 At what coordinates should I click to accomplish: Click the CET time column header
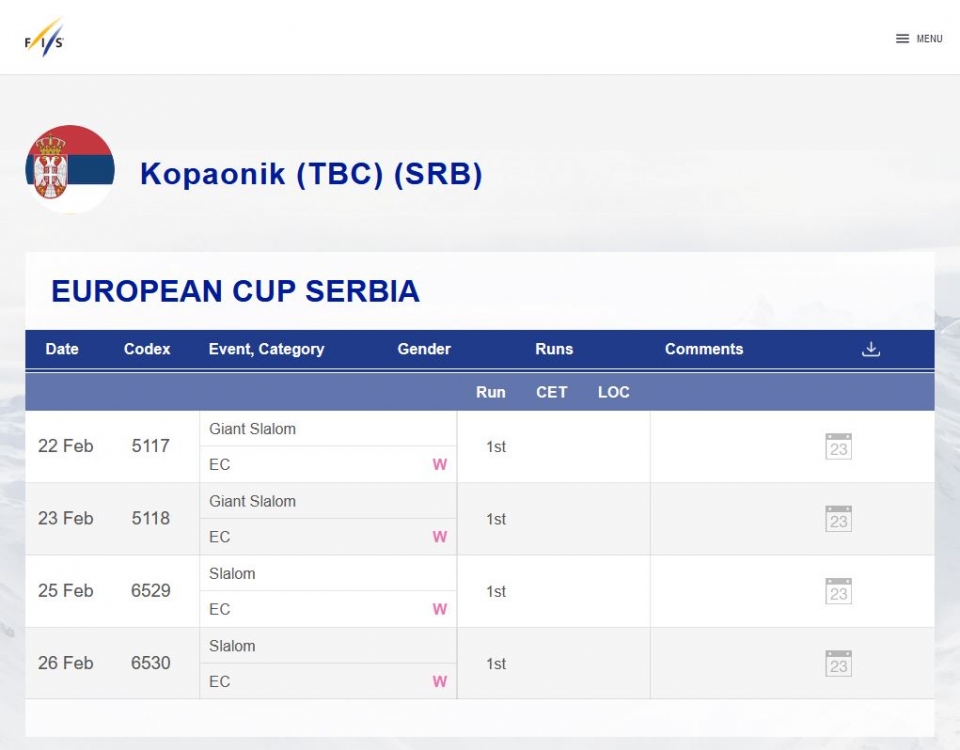tap(552, 392)
